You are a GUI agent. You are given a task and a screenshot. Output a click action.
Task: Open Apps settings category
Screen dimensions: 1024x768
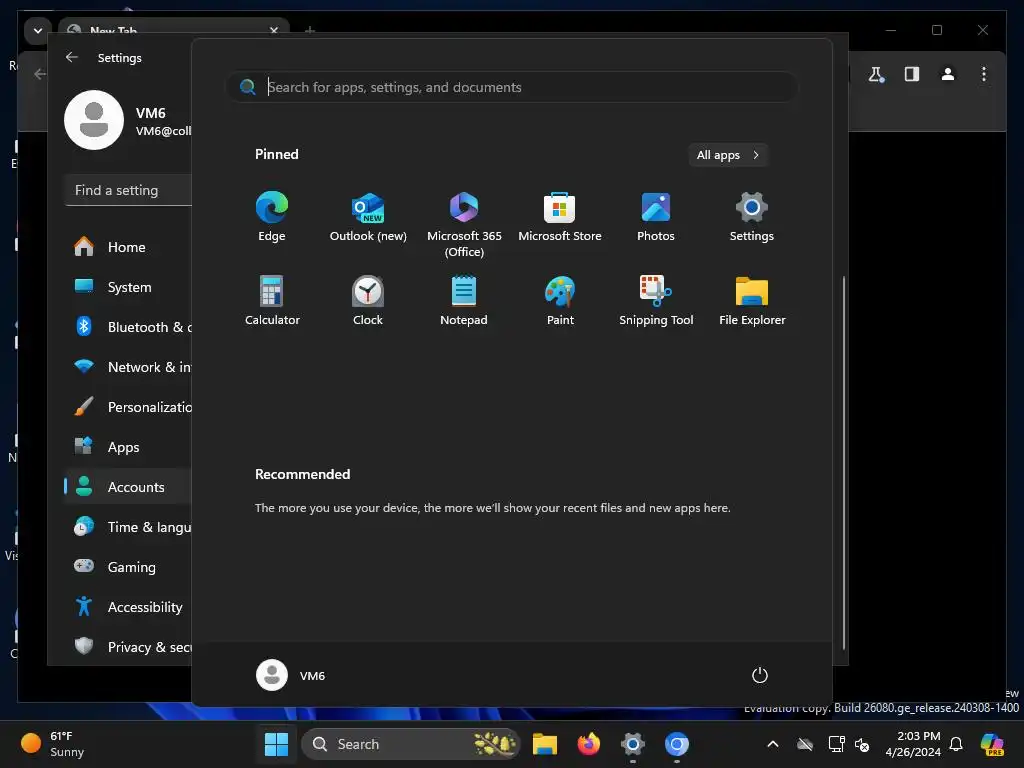click(127, 447)
